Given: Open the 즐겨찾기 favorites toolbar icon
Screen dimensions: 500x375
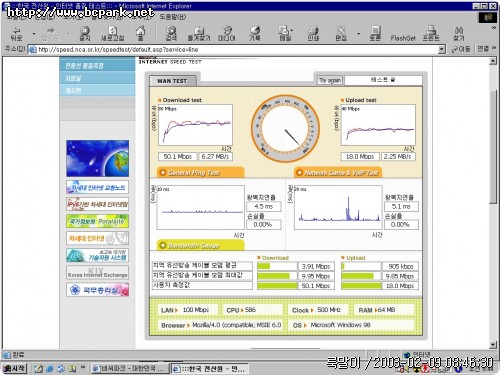Looking at the screenshot, I should pyautogui.click(x=199, y=34).
